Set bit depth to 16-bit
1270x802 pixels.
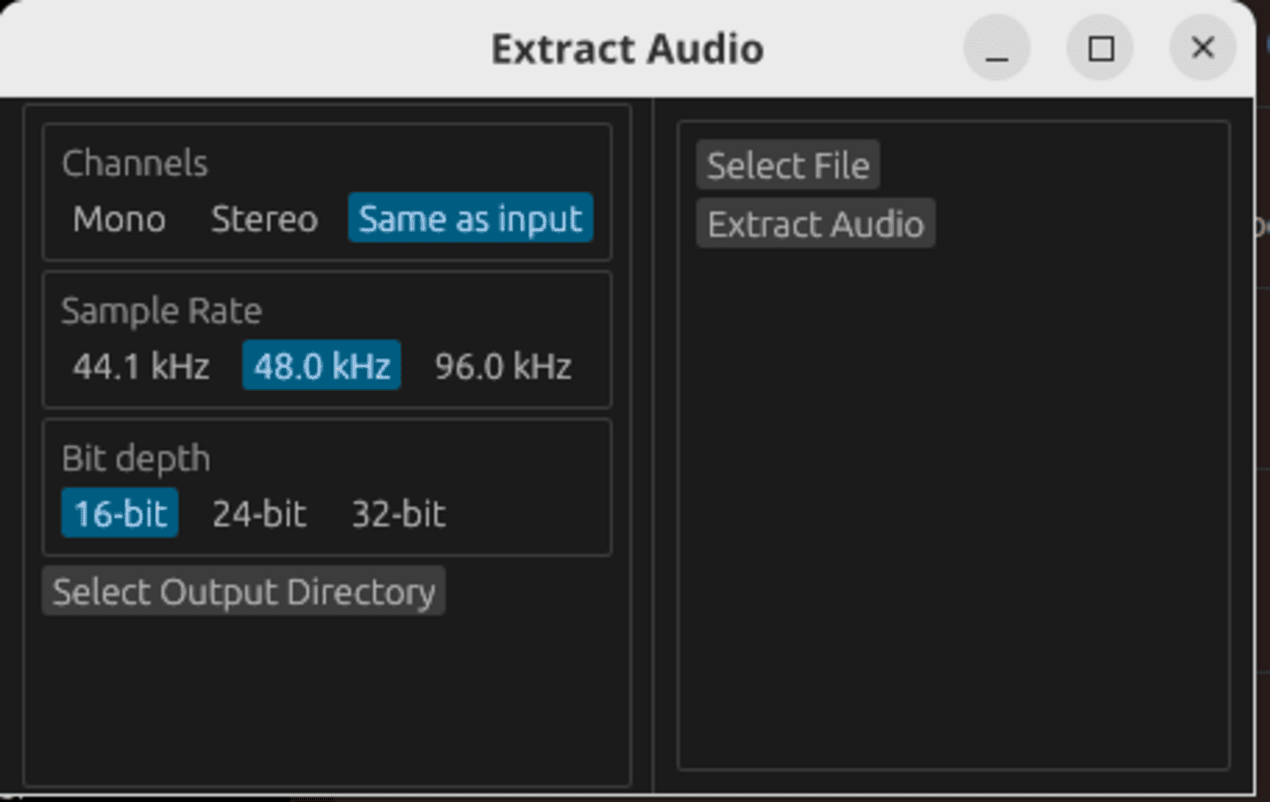118,513
